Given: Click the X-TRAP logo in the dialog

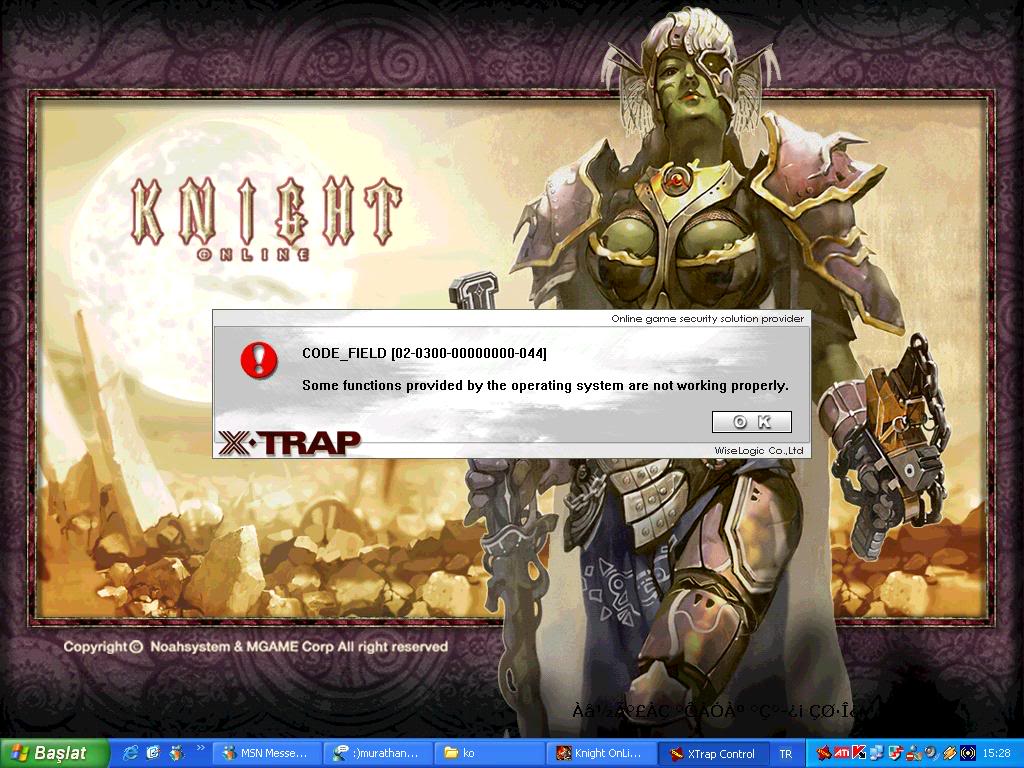Looking at the screenshot, I should pos(289,441).
